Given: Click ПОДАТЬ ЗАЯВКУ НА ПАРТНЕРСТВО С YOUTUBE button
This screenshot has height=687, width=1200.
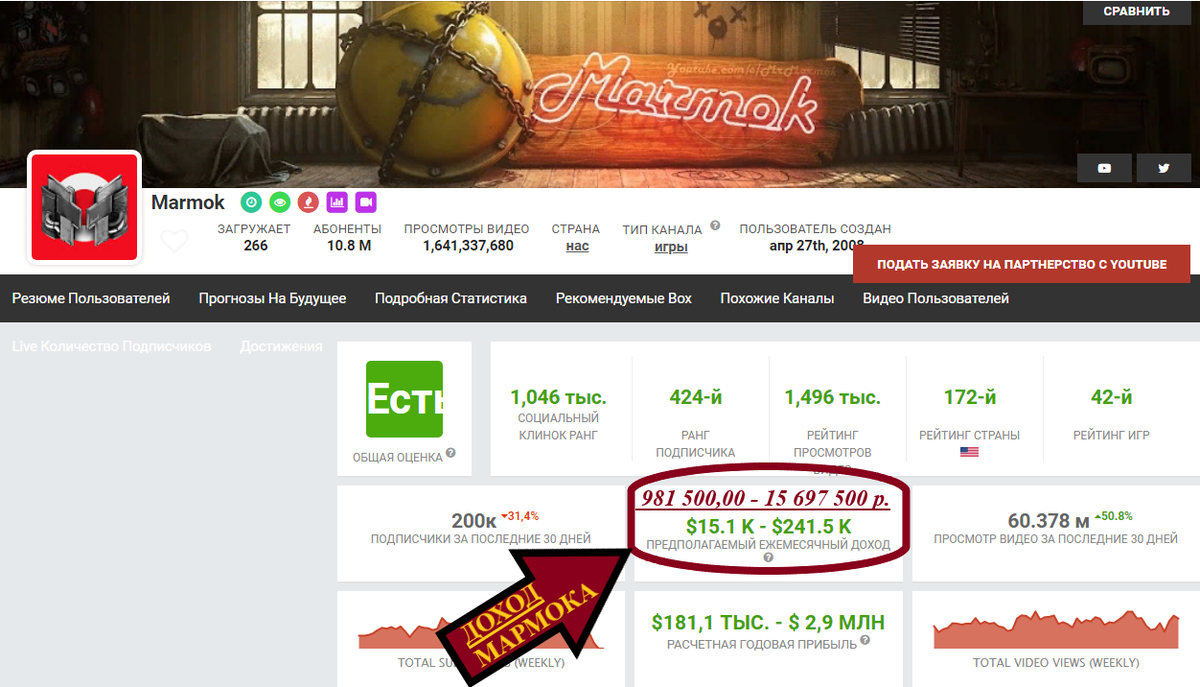Looking at the screenshot, I should point(1022,265).
